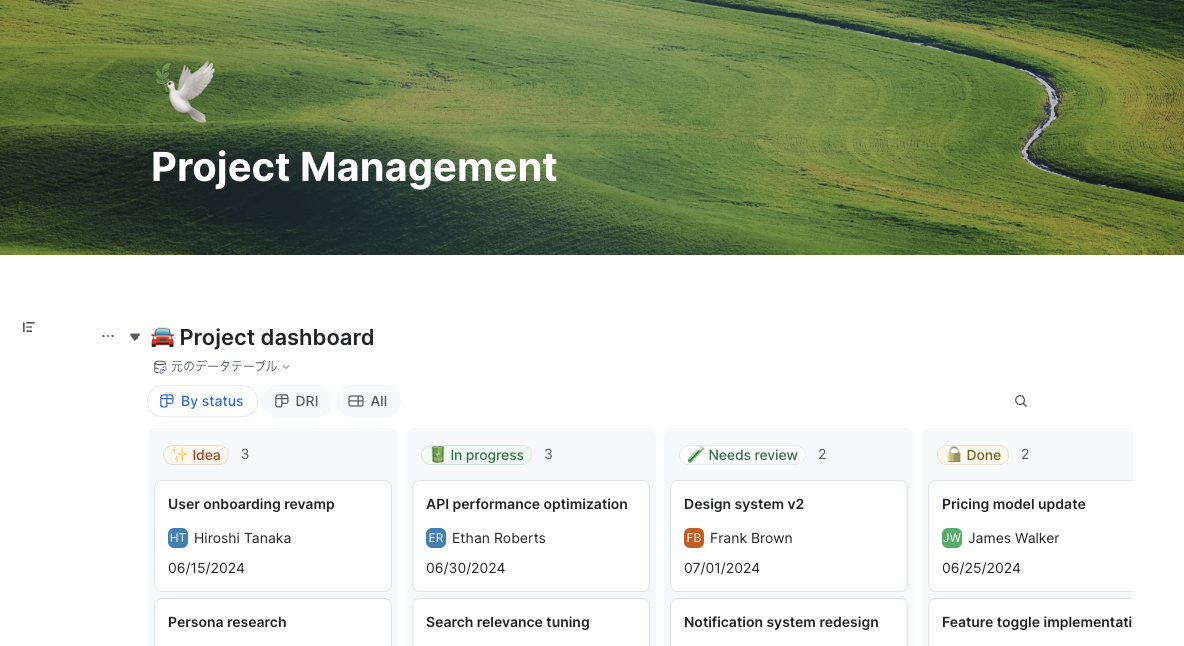The width and height of the screenshot is (1184, 646).
Task: Click James Walker's JW avatar
Action: [952, 538]
